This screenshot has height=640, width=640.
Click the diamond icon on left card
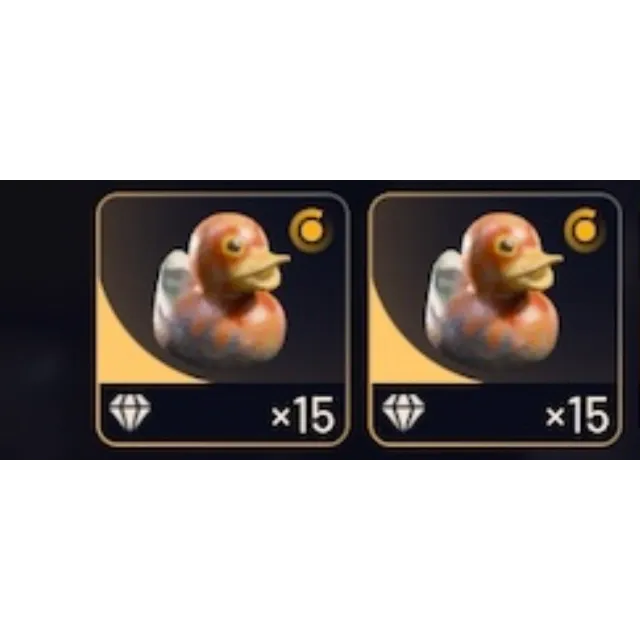point(130,411)
